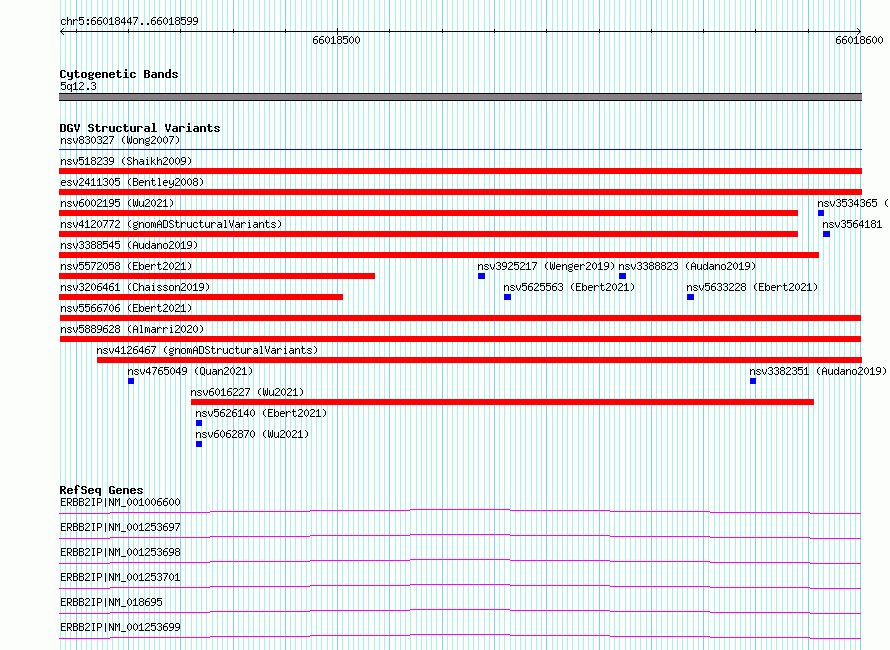Open transcript ERBB2IP|NM_001253698
This screenshot has width=890, height=650.
coord(120,552)
